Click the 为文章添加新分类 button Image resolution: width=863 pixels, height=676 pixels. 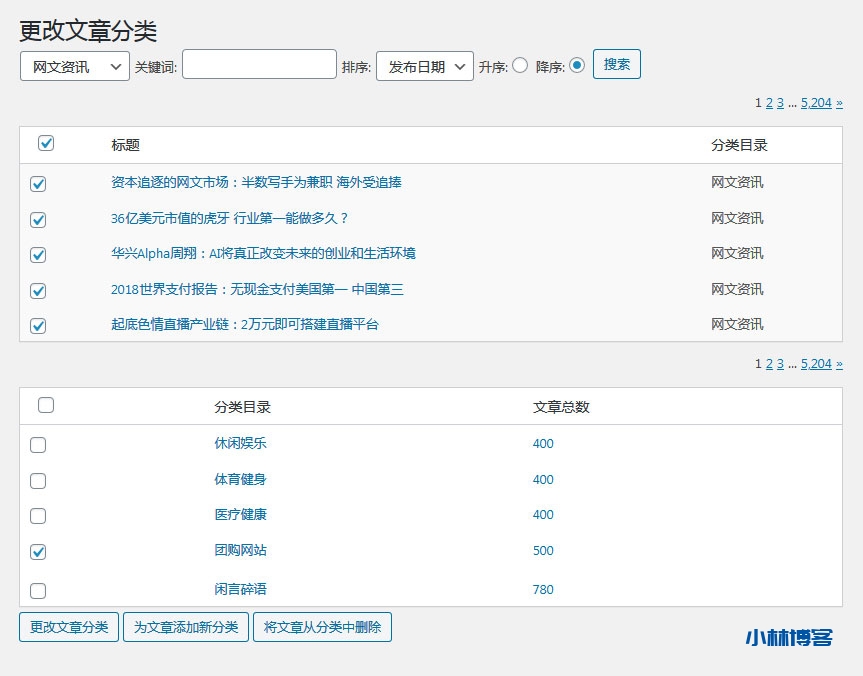click(185, 627)
